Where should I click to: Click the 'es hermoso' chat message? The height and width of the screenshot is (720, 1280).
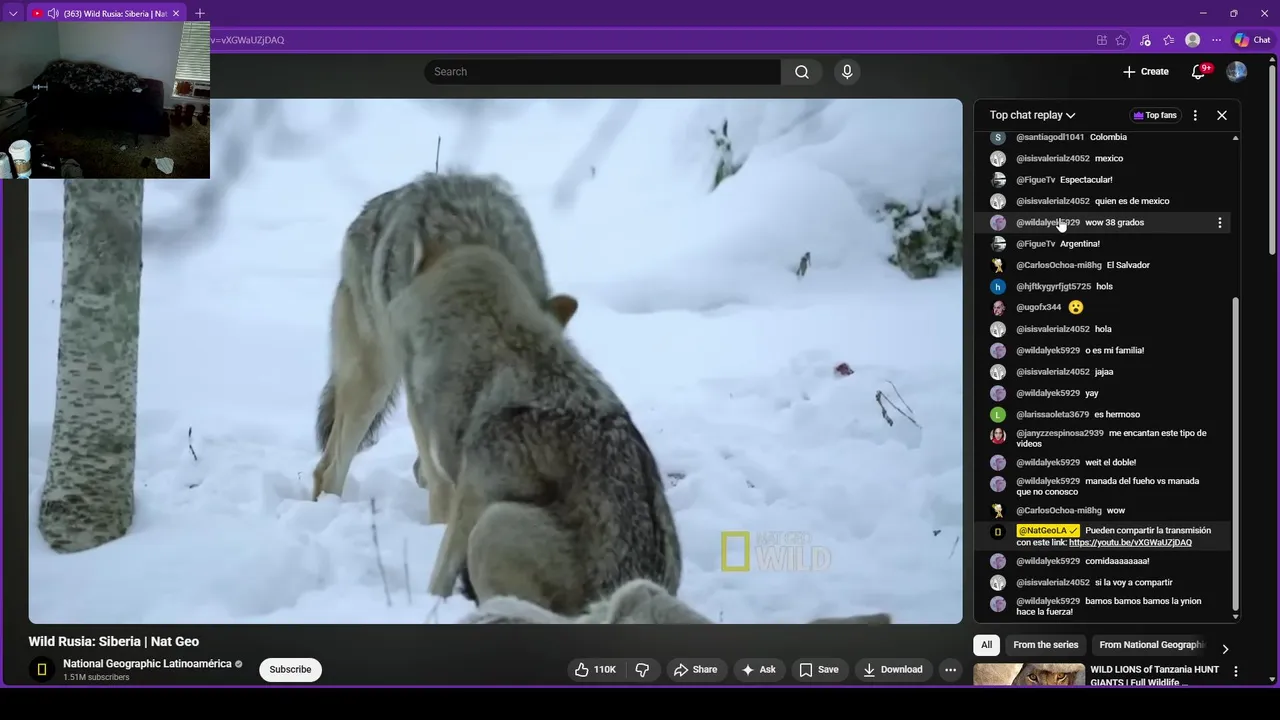point(1117,414)
